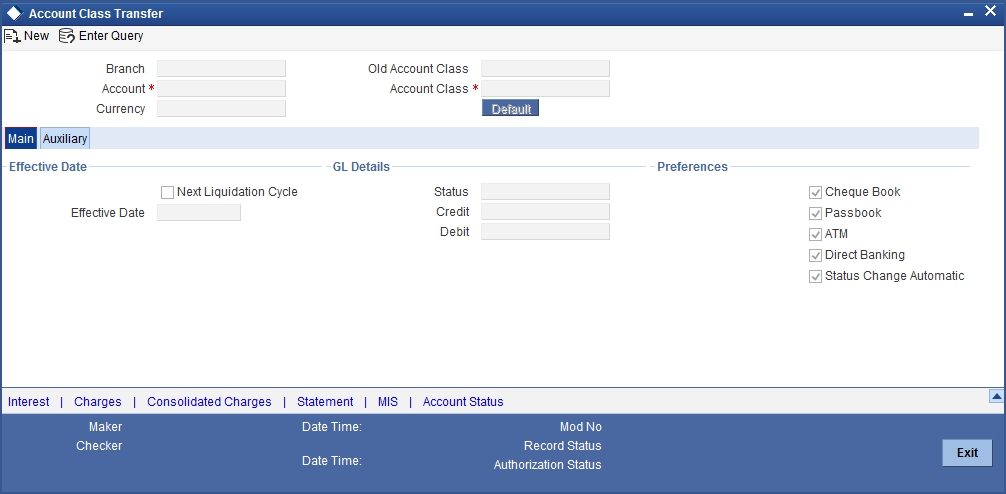Toggle the ATM checkbox

(815, 234)
